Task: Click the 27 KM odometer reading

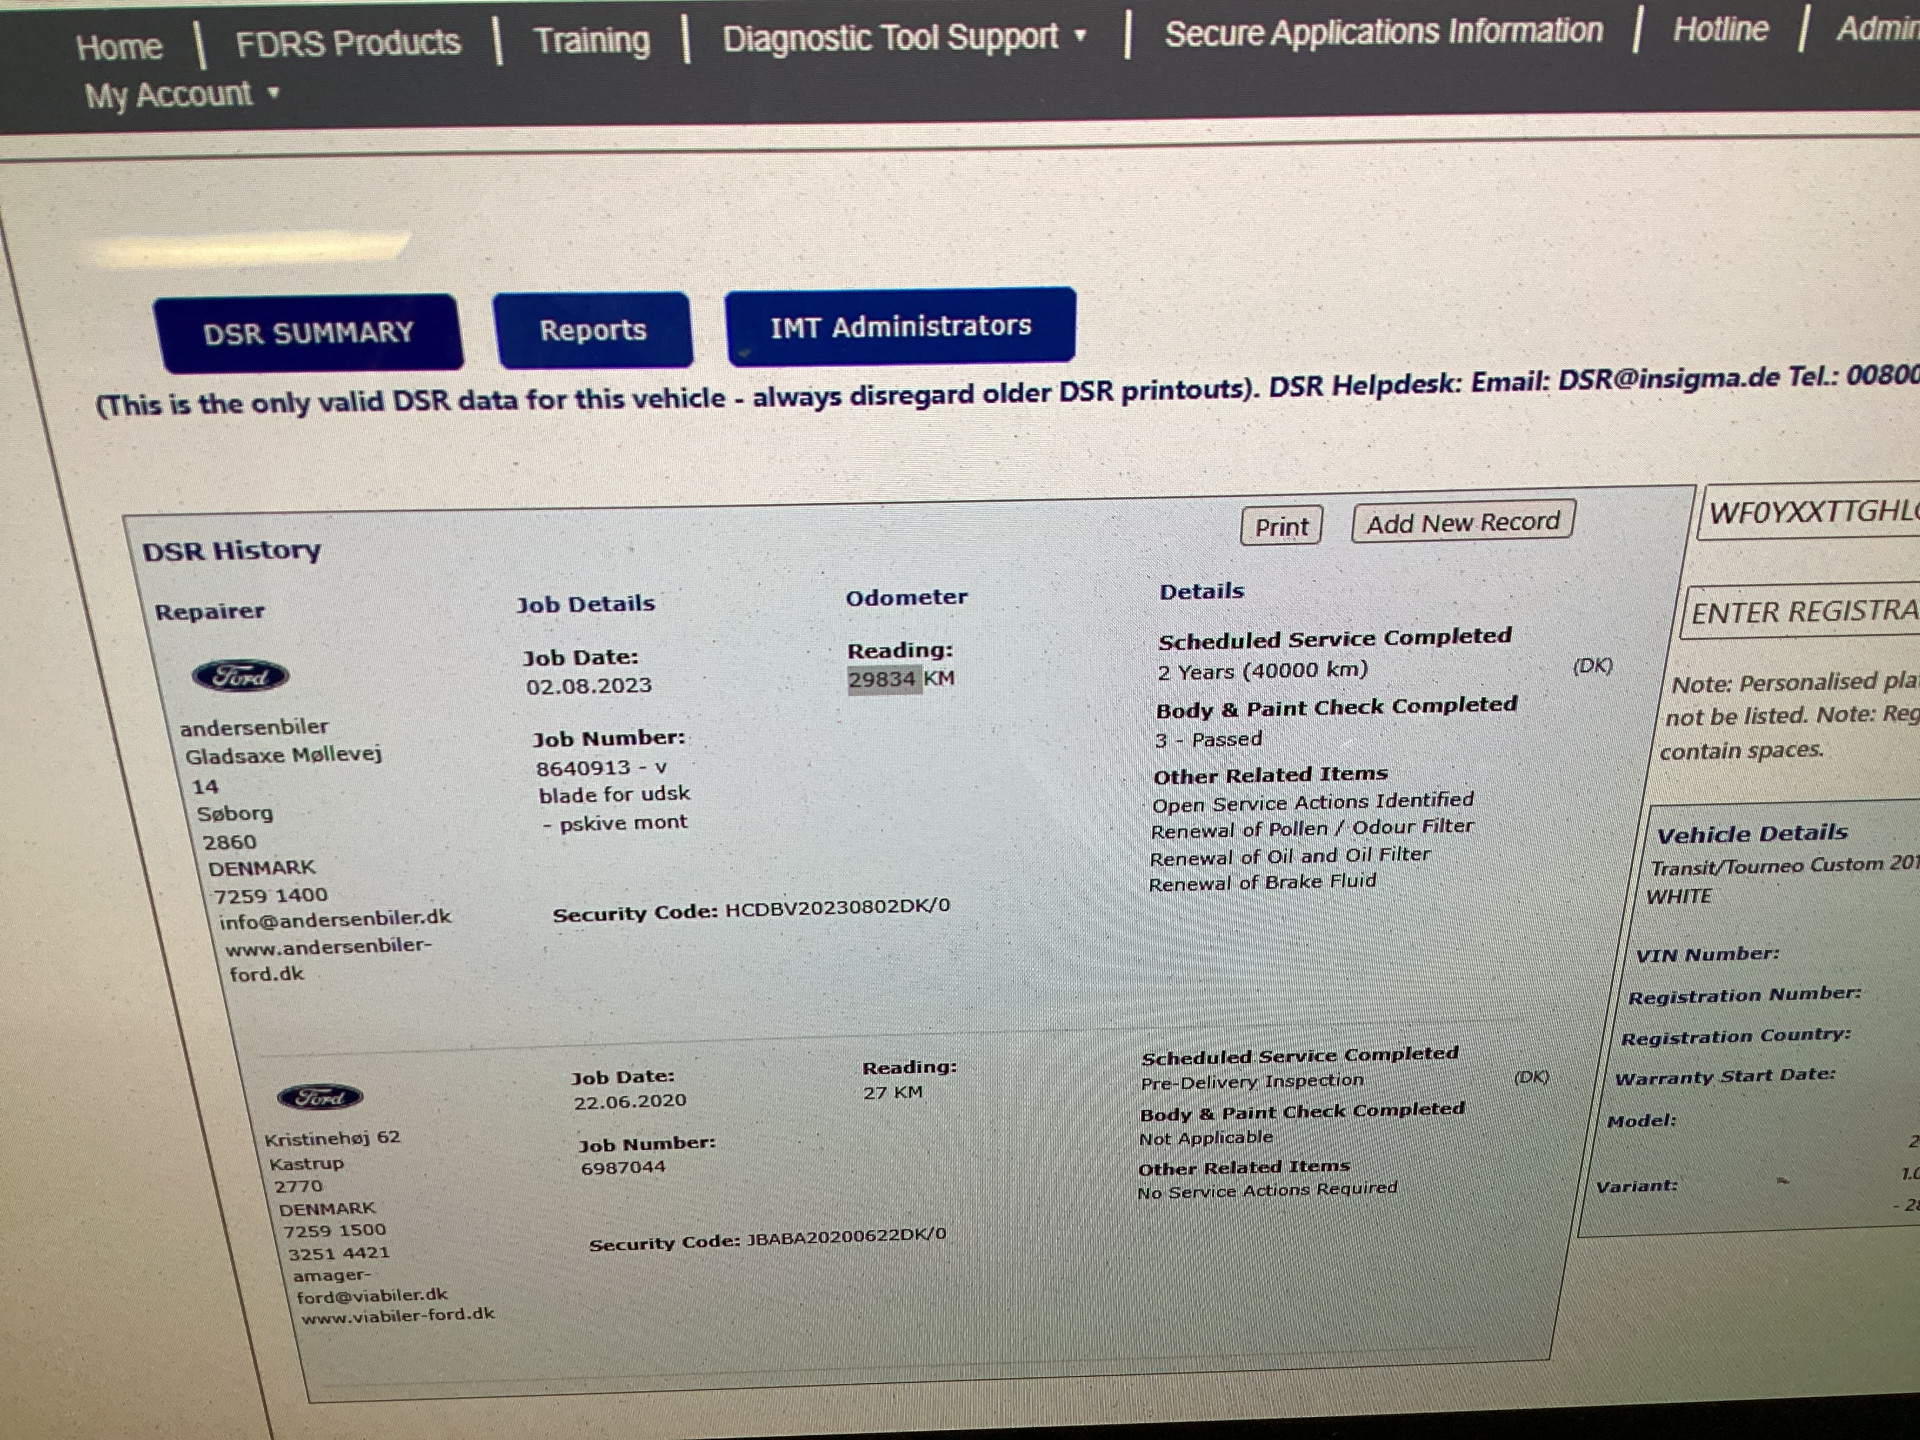Action: 893,1093
